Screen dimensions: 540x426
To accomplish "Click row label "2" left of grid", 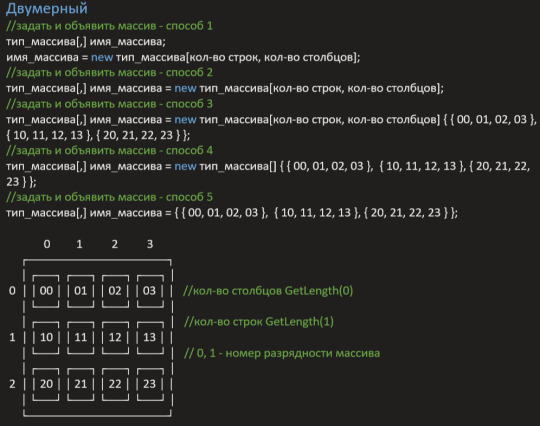I will coord(12,384).
